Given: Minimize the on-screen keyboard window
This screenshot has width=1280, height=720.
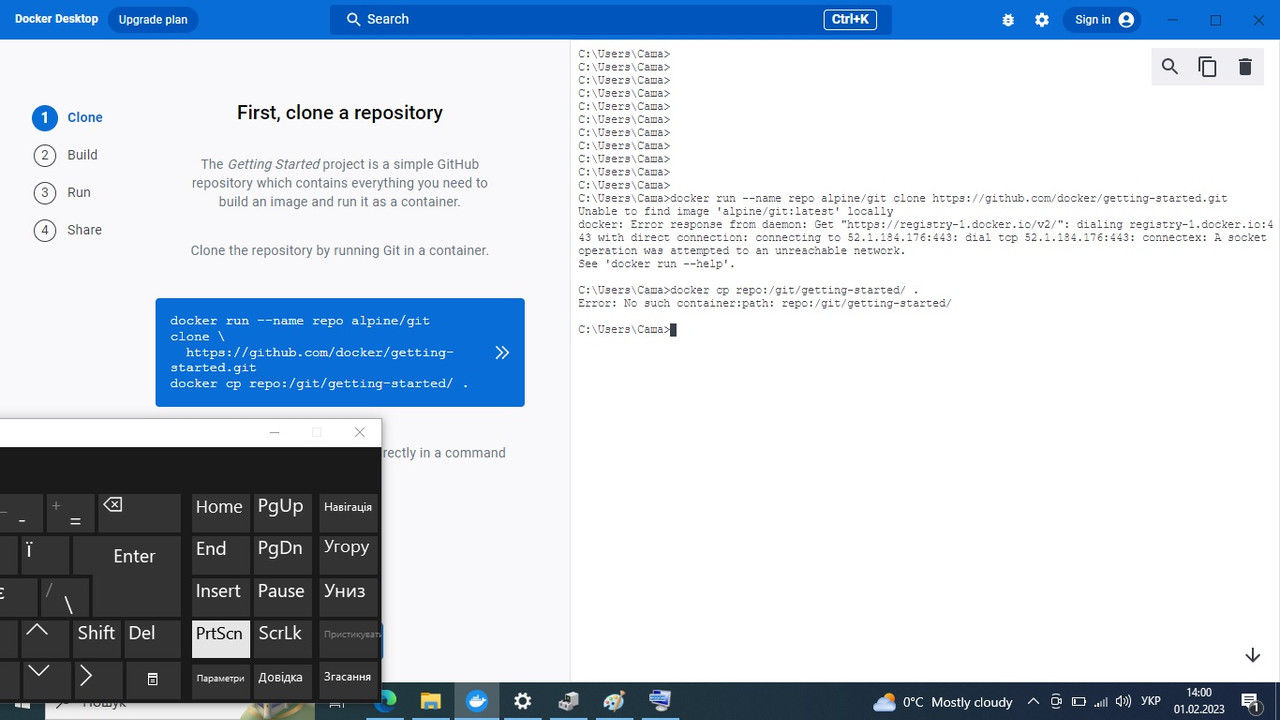Looking at the screenshot, I should coord(275,432).
